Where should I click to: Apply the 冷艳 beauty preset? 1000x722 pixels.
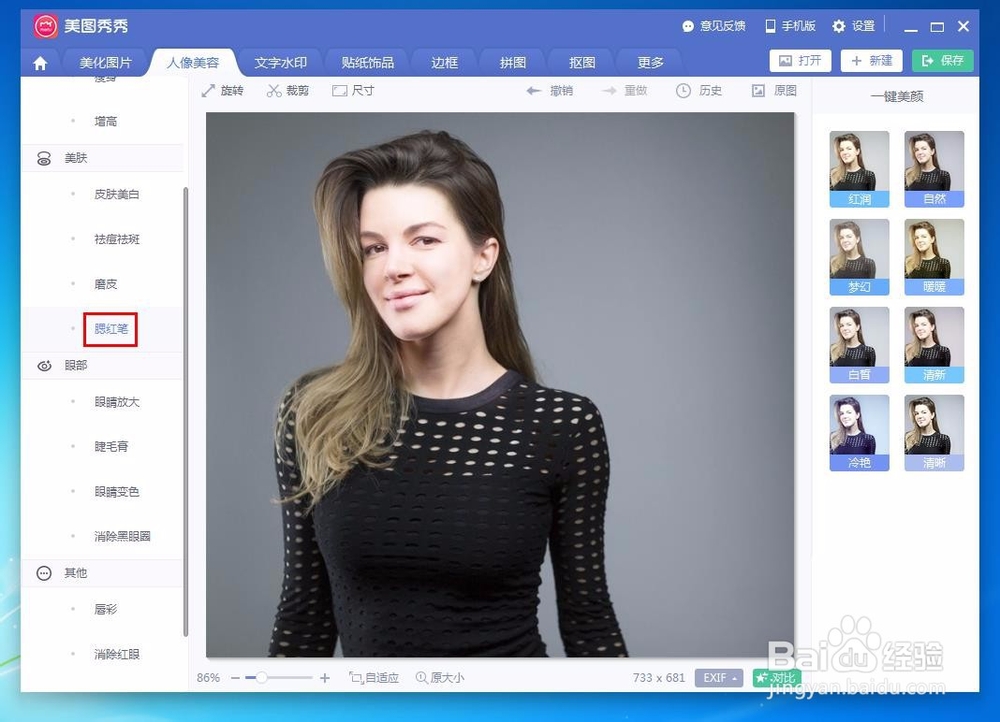(x=859, y=433)
